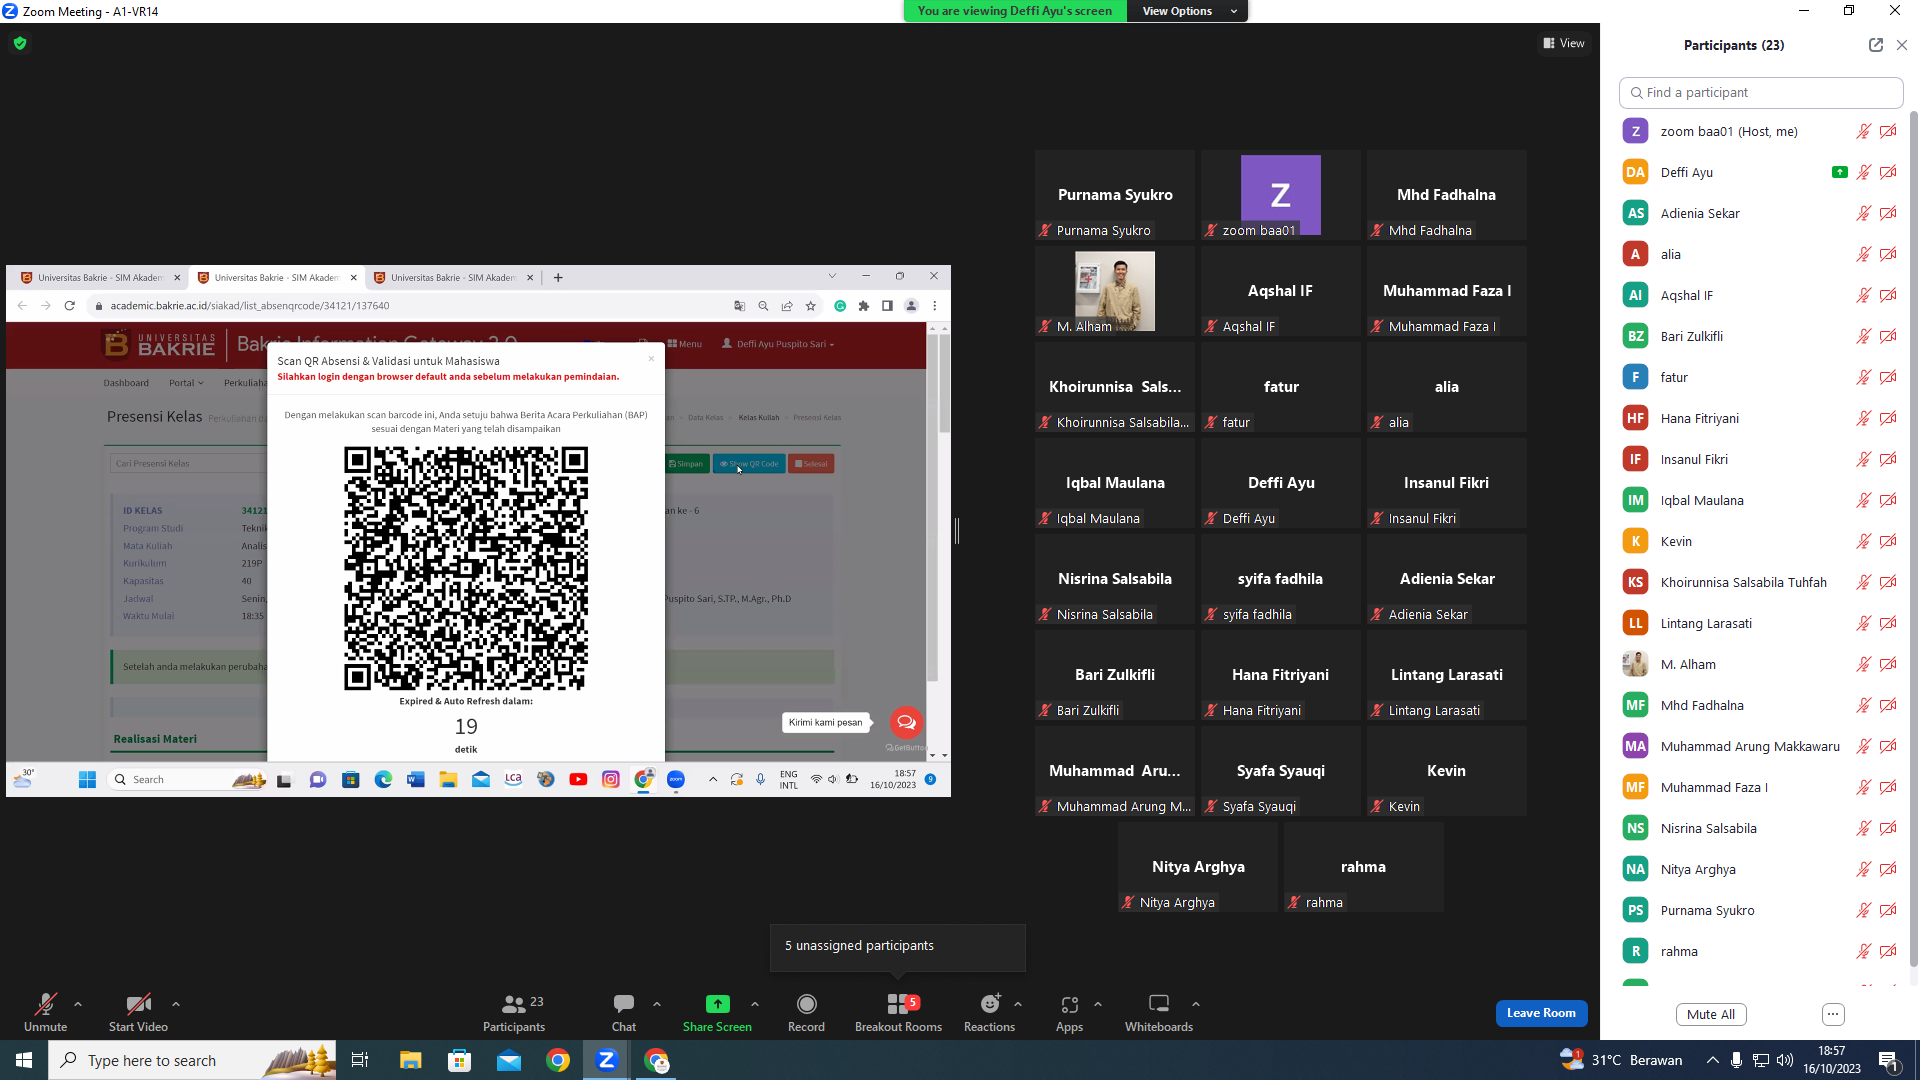Click the Leave Room button
This screenshot has height=1080, width=1920.
[x=1541, y=1013]
